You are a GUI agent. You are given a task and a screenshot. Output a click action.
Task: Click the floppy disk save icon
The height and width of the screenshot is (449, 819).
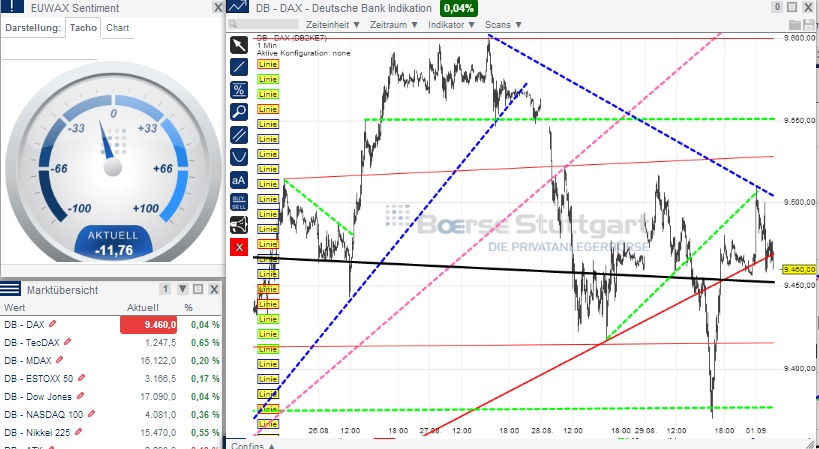(811, 25)
